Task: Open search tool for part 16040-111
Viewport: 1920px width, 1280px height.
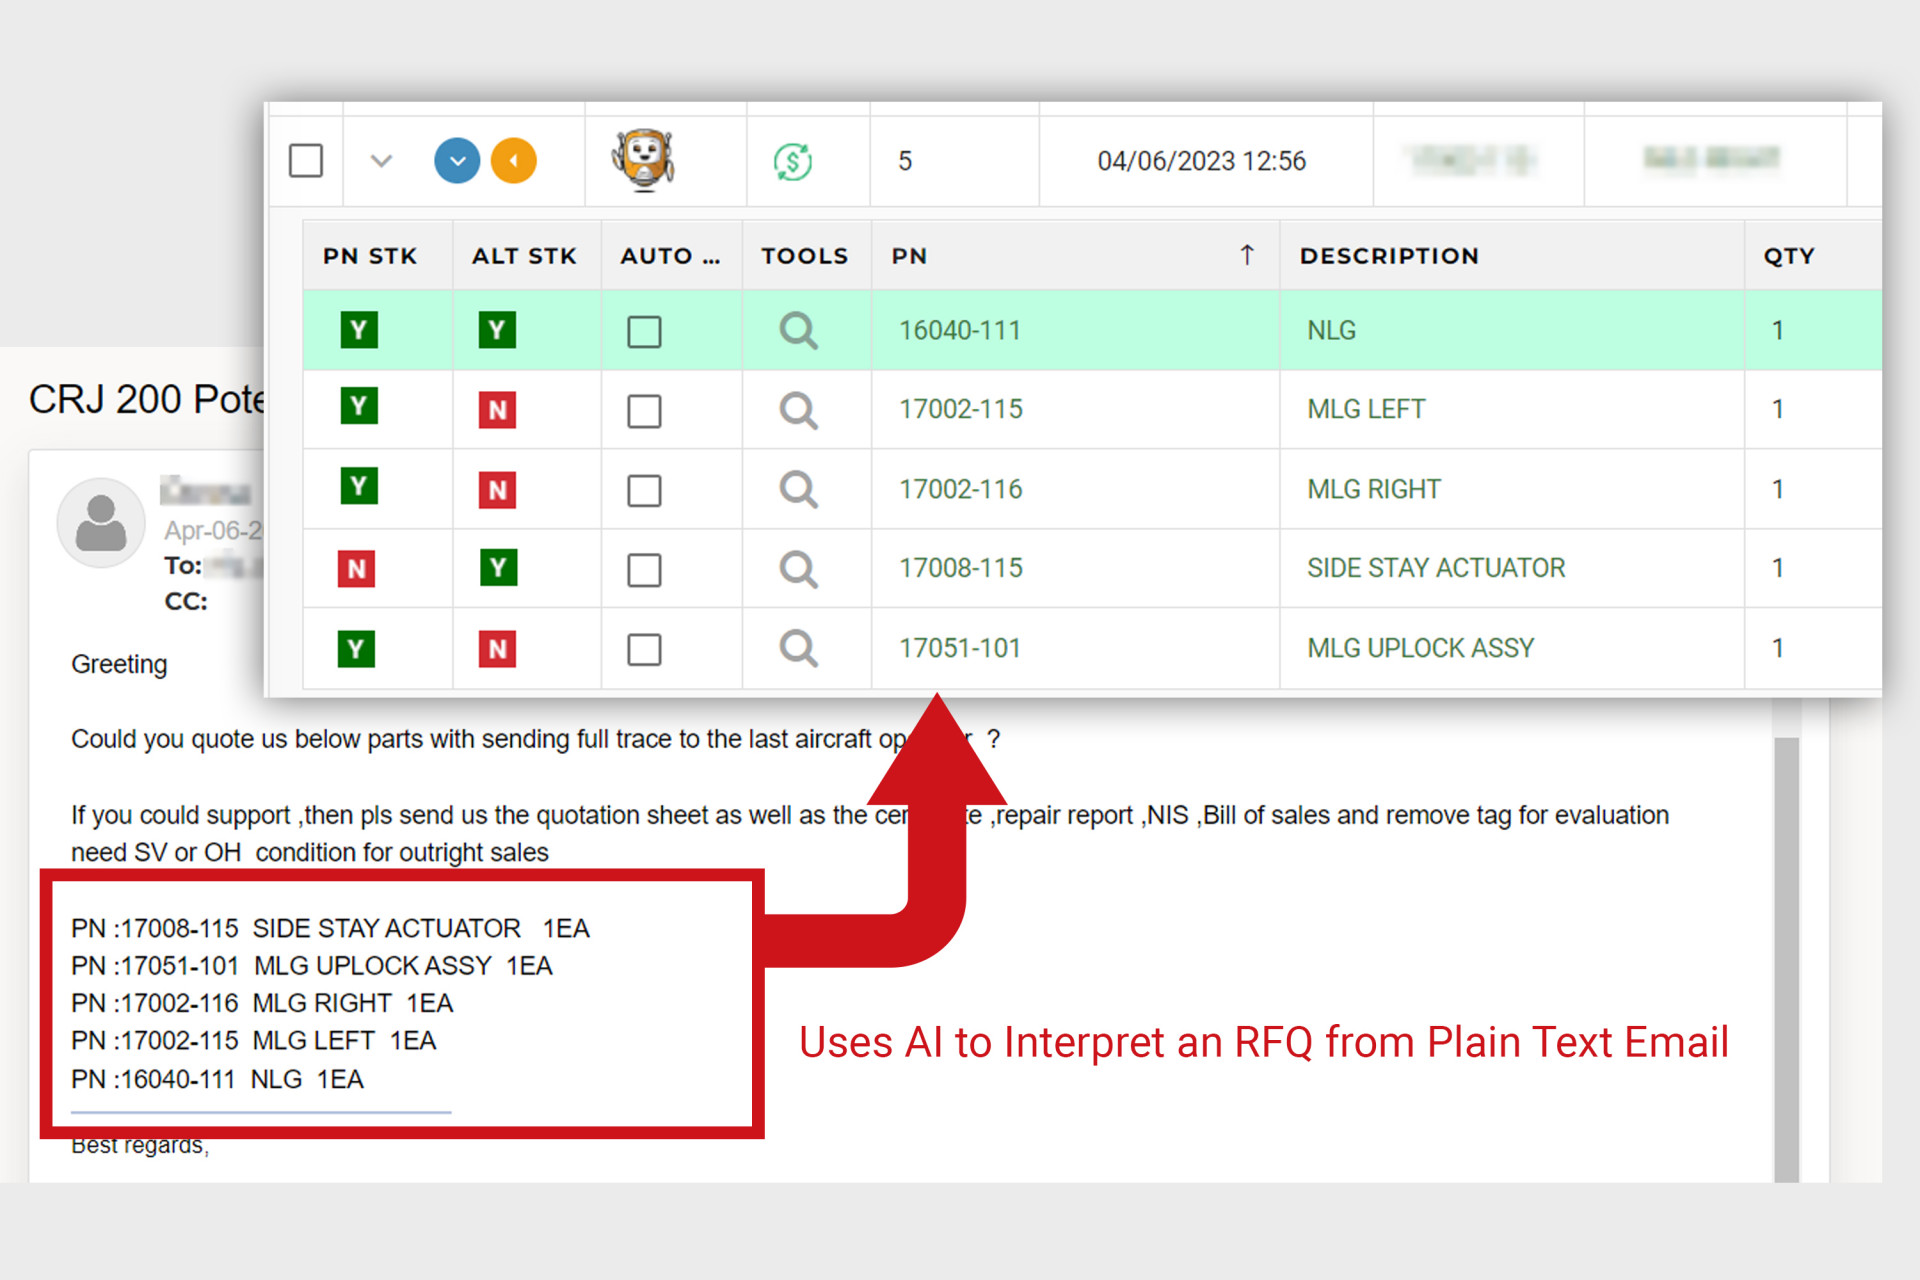Action: pos(798,330)
